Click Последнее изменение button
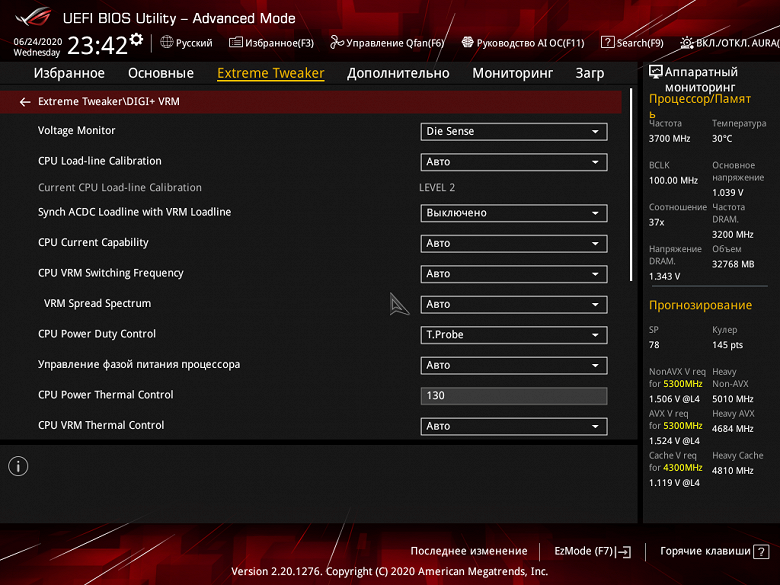Image resolution: width=780 pixels, height=585 pixels. tap(469, 551)
